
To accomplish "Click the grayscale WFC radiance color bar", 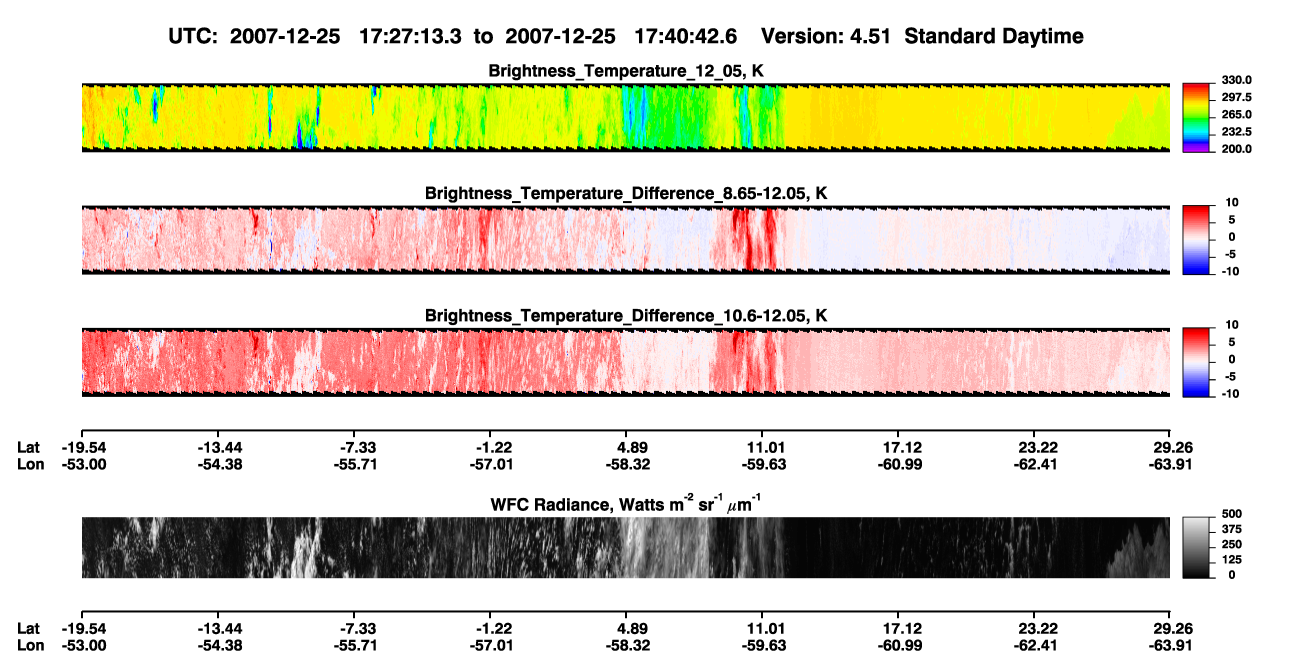I will point(1197,548).
